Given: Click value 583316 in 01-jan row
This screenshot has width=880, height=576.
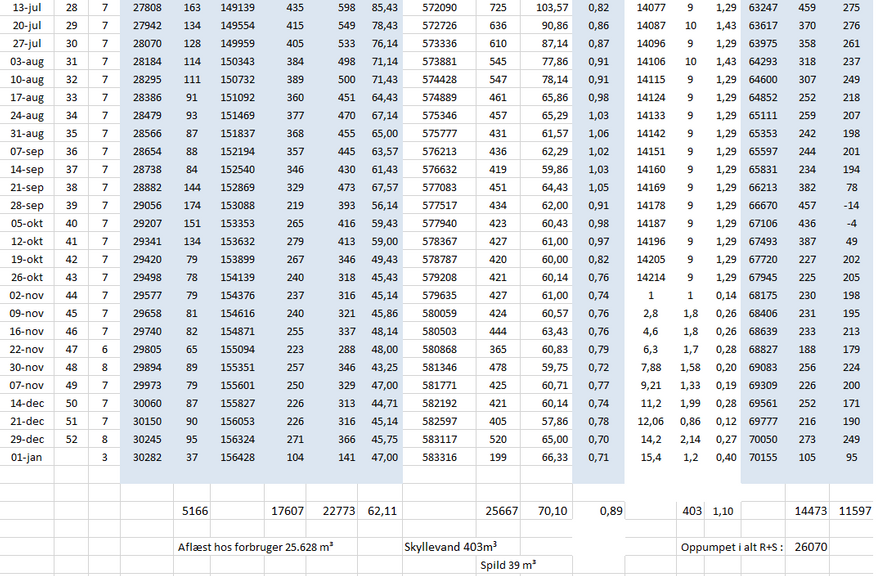Looking at the screenshot, I should (x=439, y=457).
